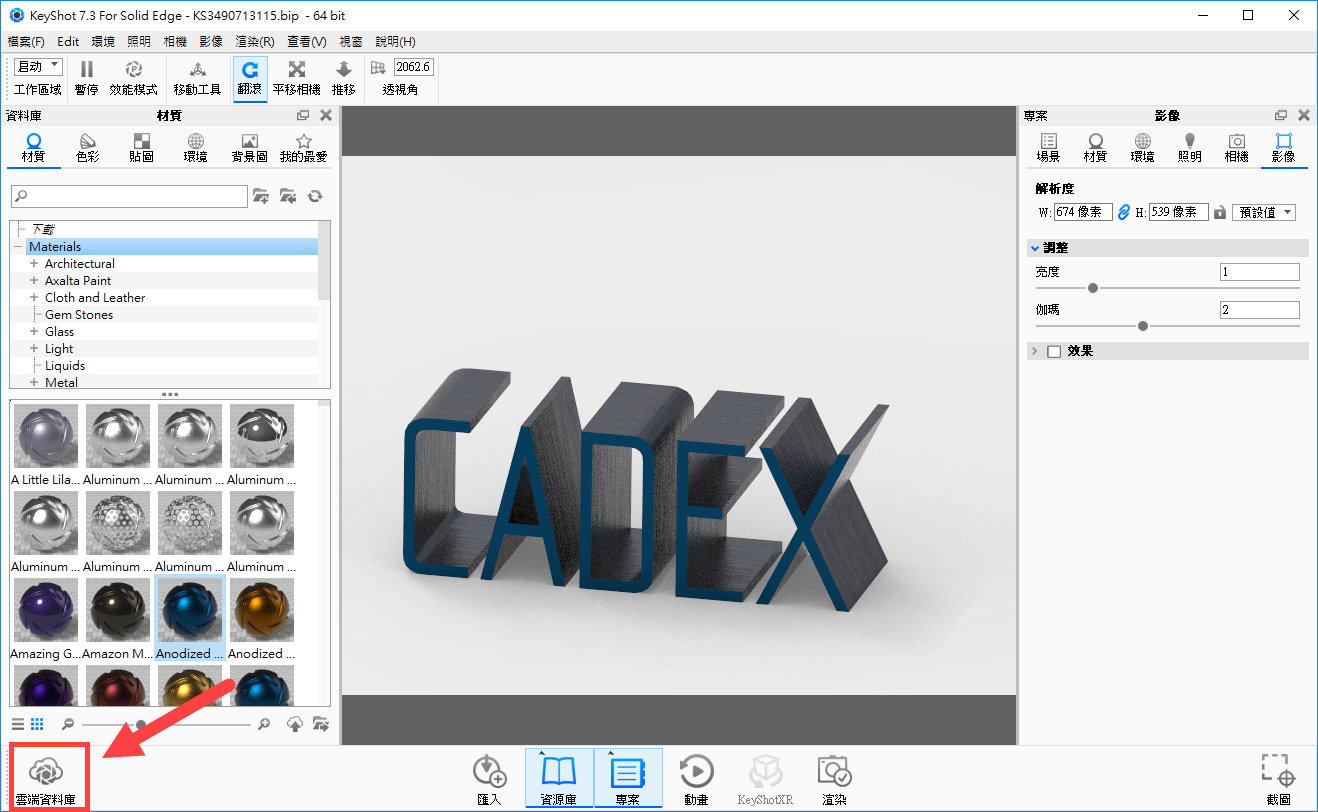Switch to library Textures (貼圖) tab

coord(141,148)
